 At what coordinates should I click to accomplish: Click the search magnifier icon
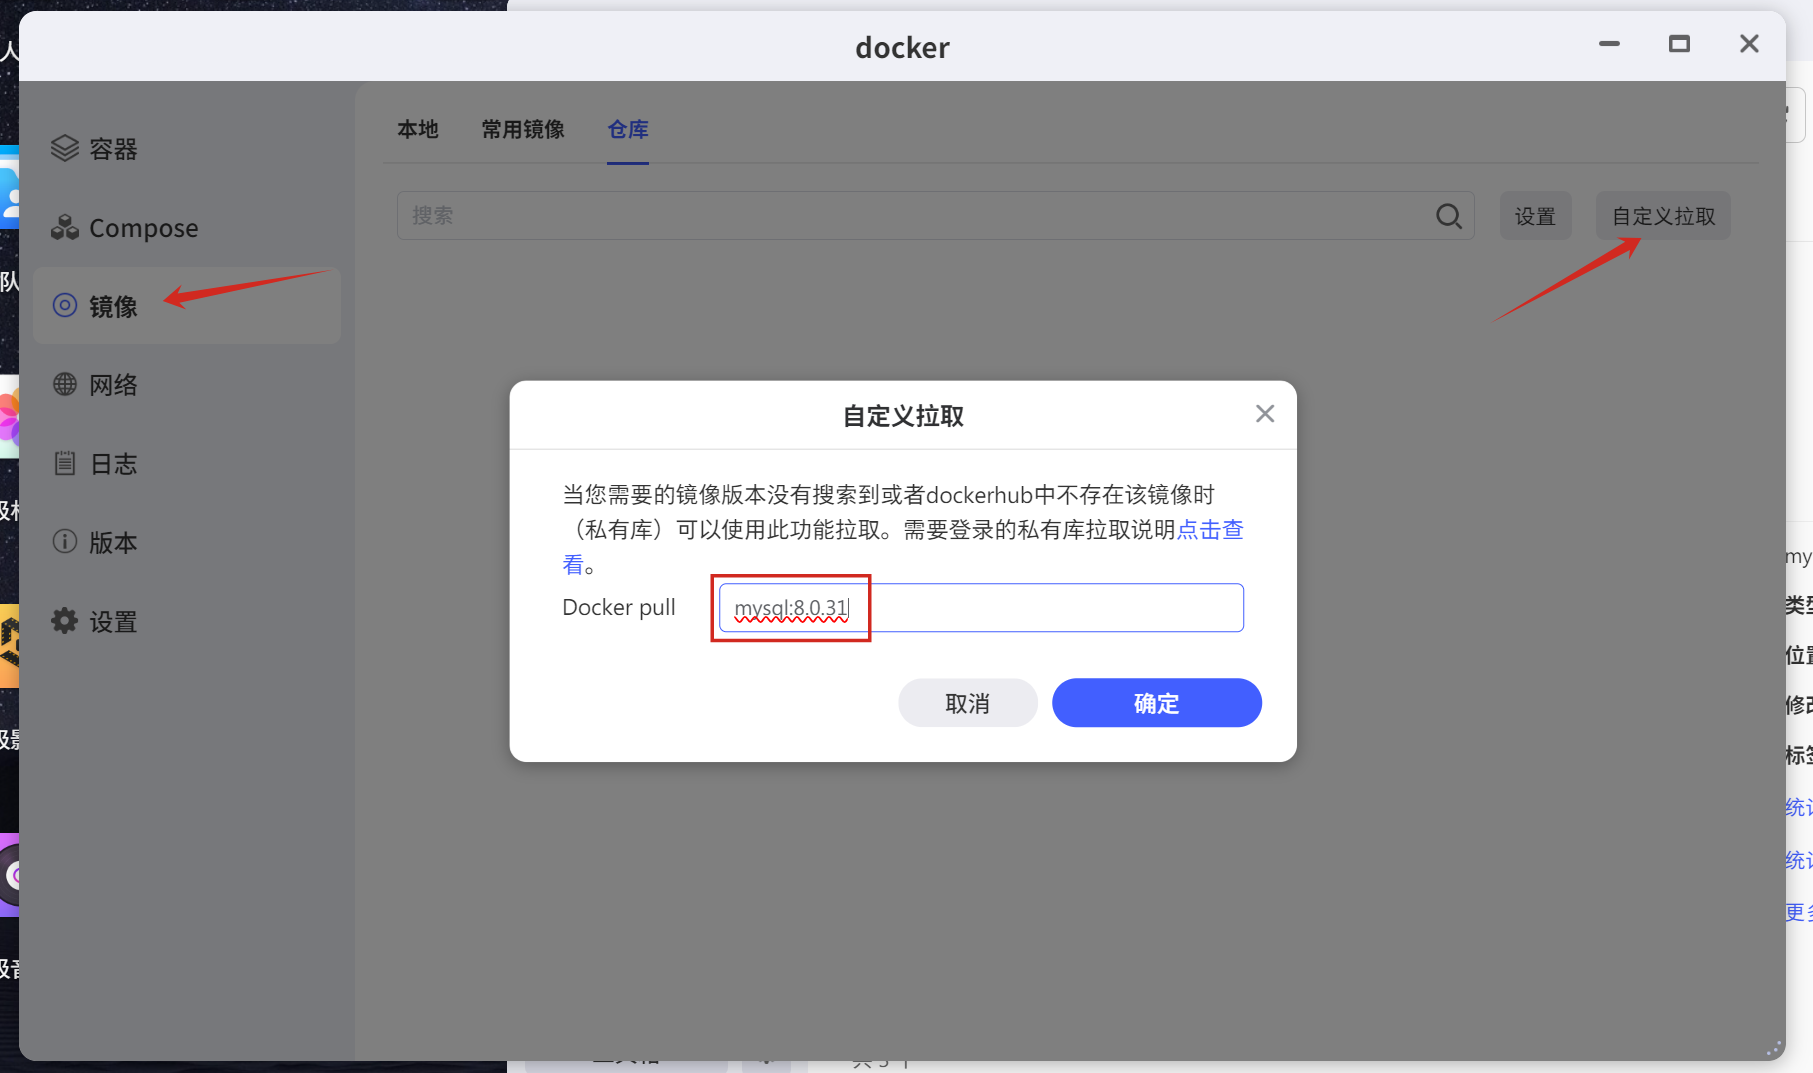tap(1448, 216)
